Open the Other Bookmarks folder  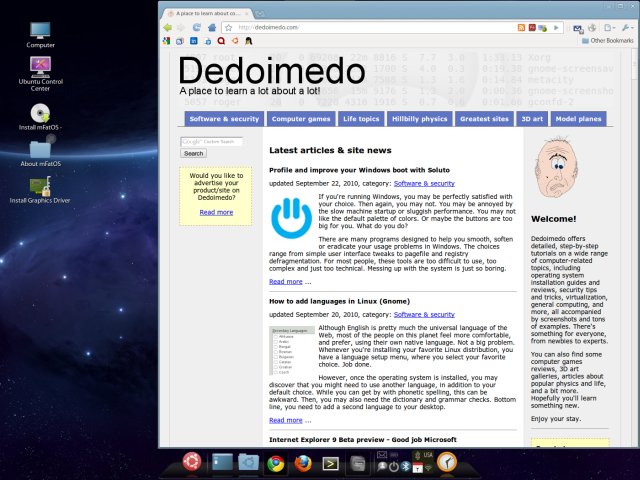coord(609,41)
